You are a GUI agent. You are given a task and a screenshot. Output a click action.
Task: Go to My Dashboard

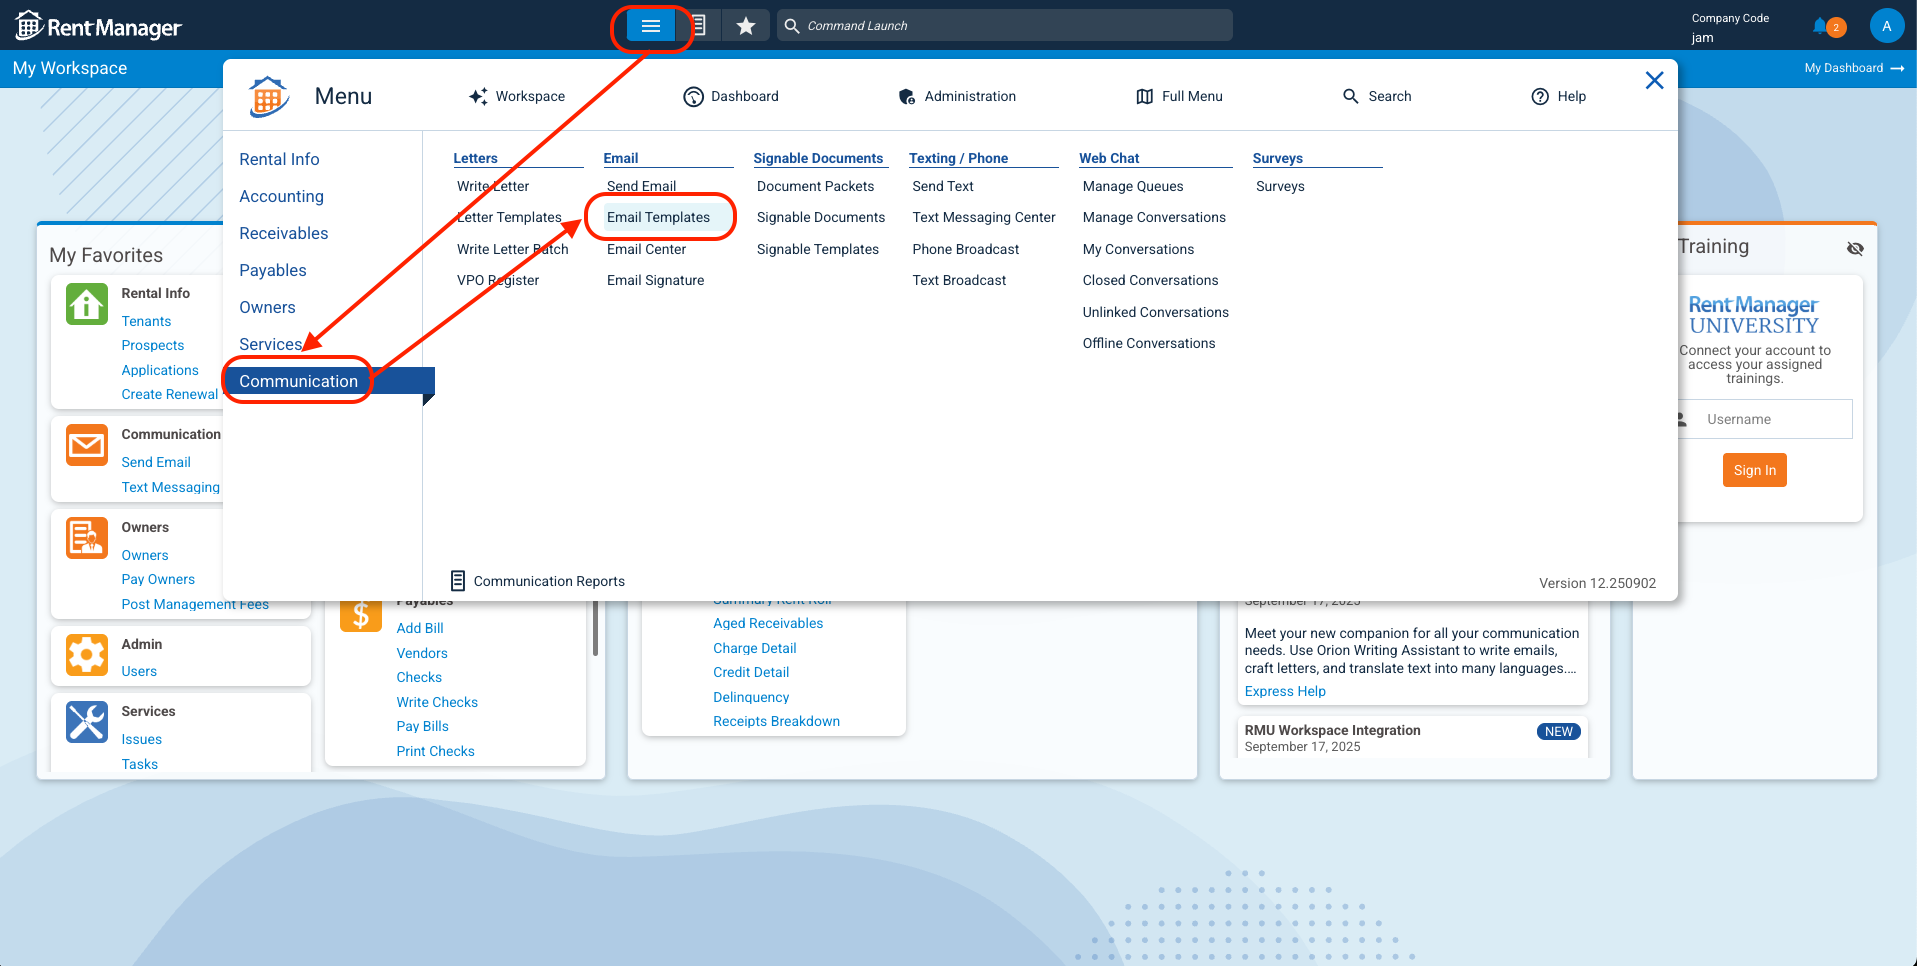click(1854, 68)
